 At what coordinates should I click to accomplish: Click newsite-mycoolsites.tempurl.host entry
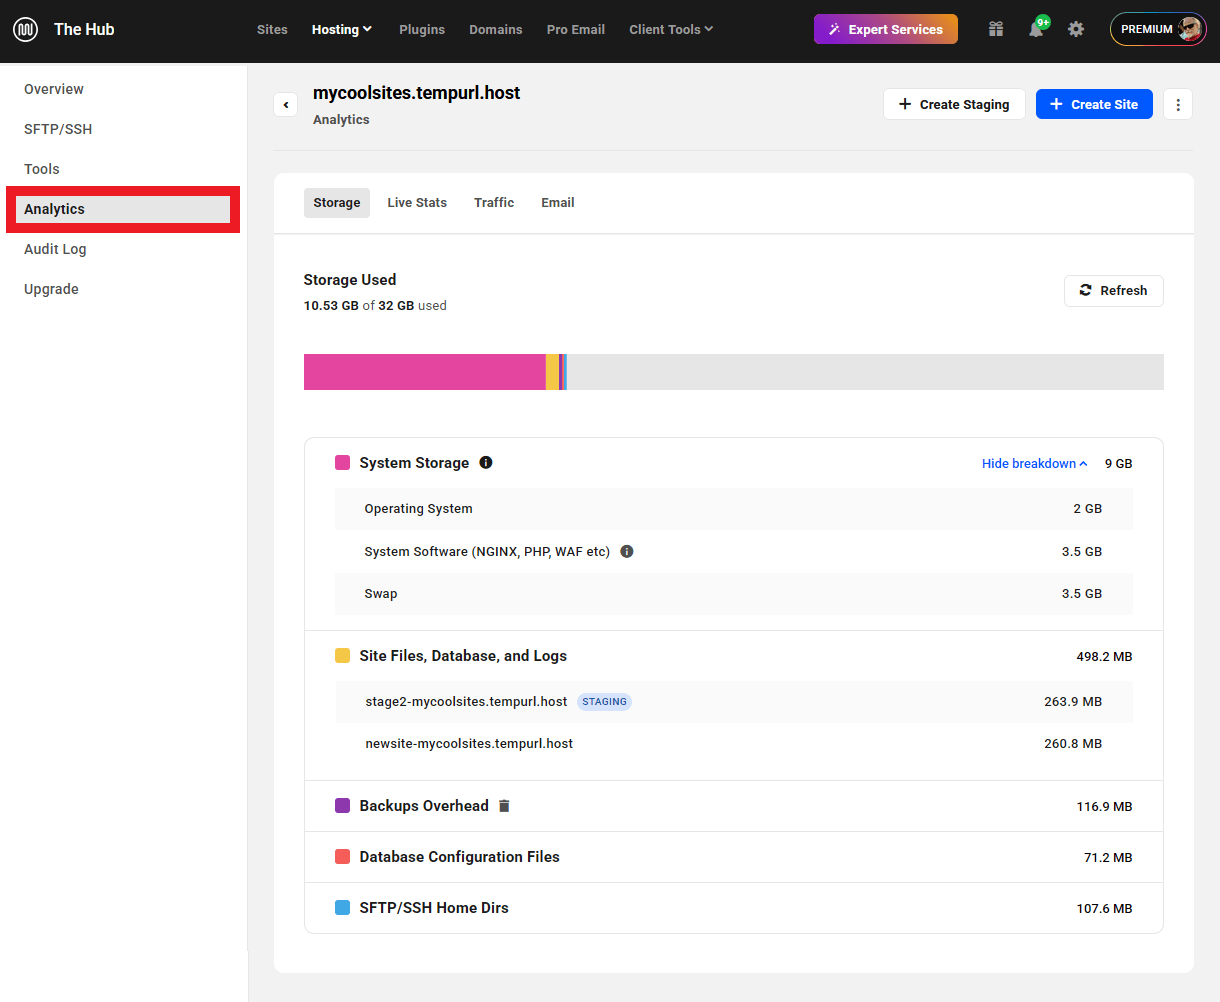pyautogui.click(x=469, y=743)
